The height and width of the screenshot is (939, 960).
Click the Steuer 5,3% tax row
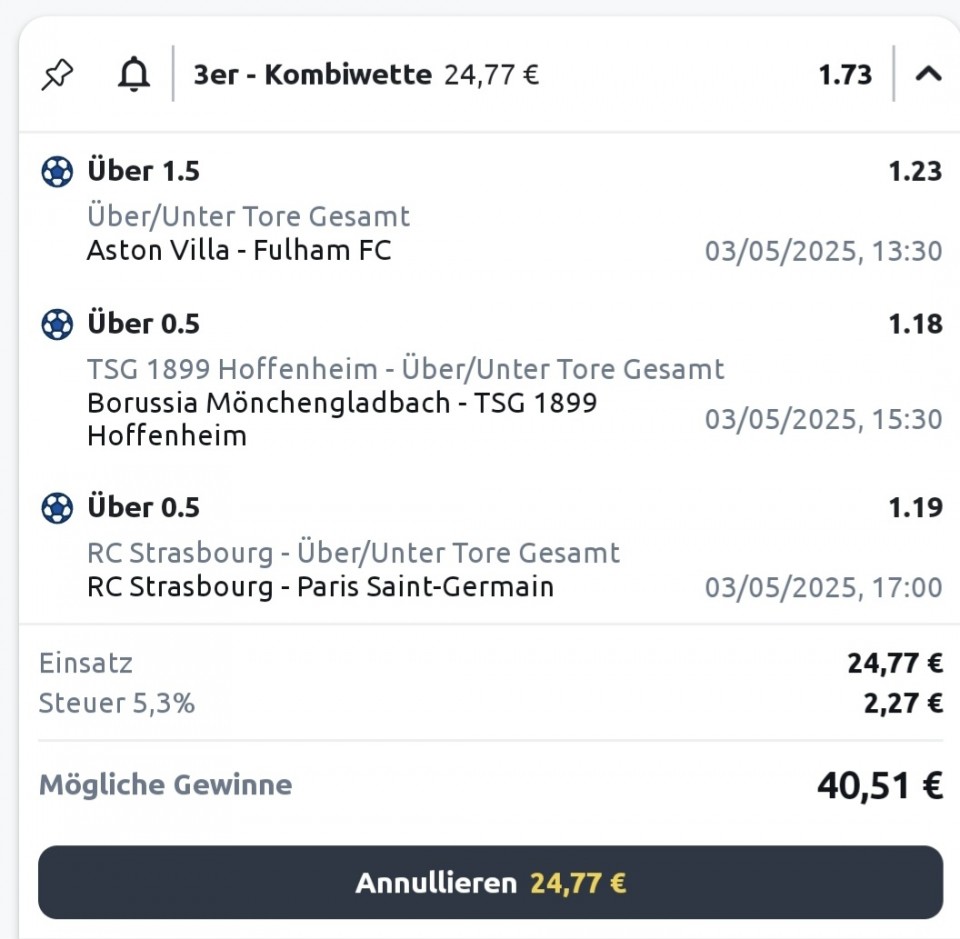[490, 703]
